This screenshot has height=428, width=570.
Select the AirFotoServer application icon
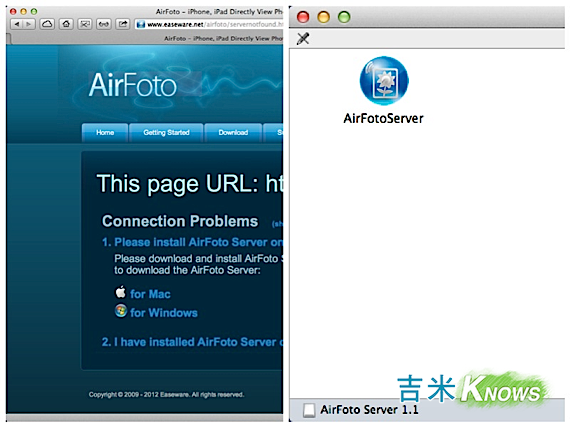tap(384, 81)
